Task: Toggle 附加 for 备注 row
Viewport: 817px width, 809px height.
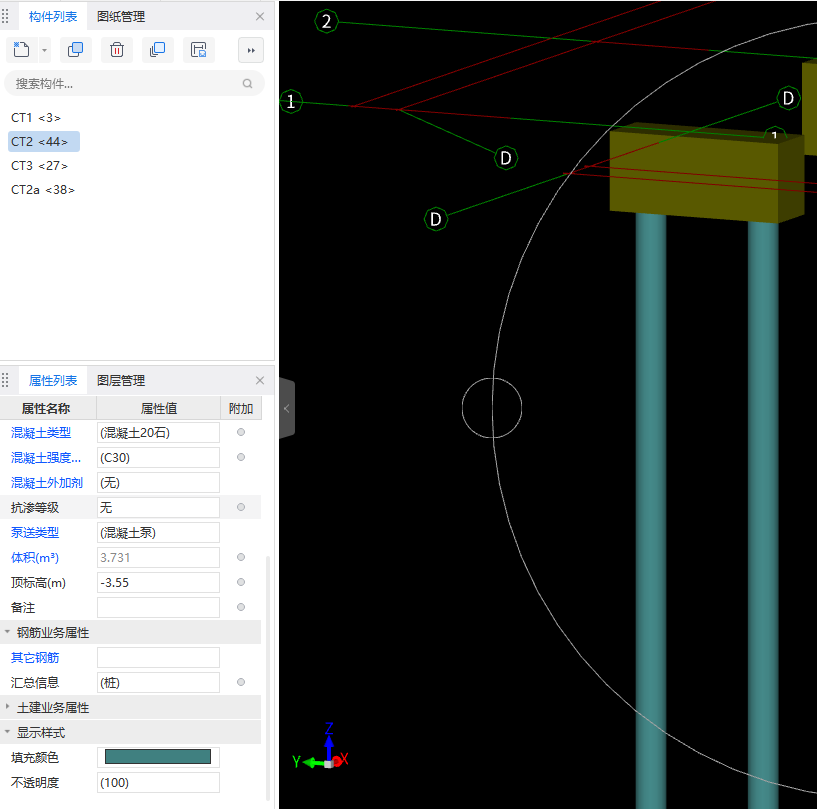Action: pyautogui.click(x=241, y=607)
